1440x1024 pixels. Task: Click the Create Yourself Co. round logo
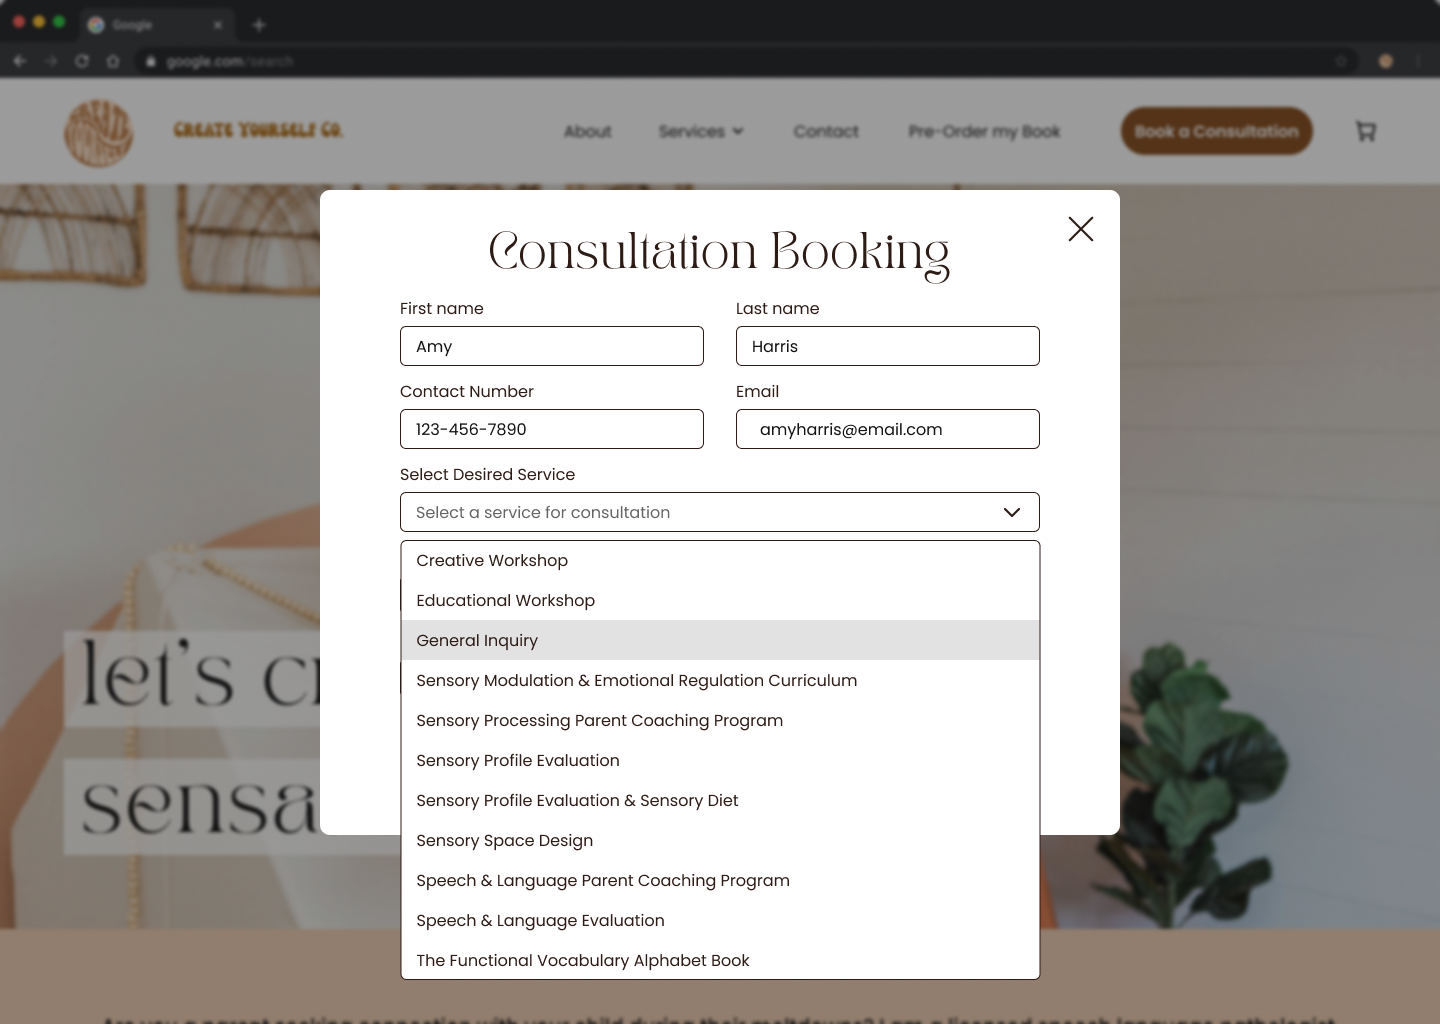point(98,132)
